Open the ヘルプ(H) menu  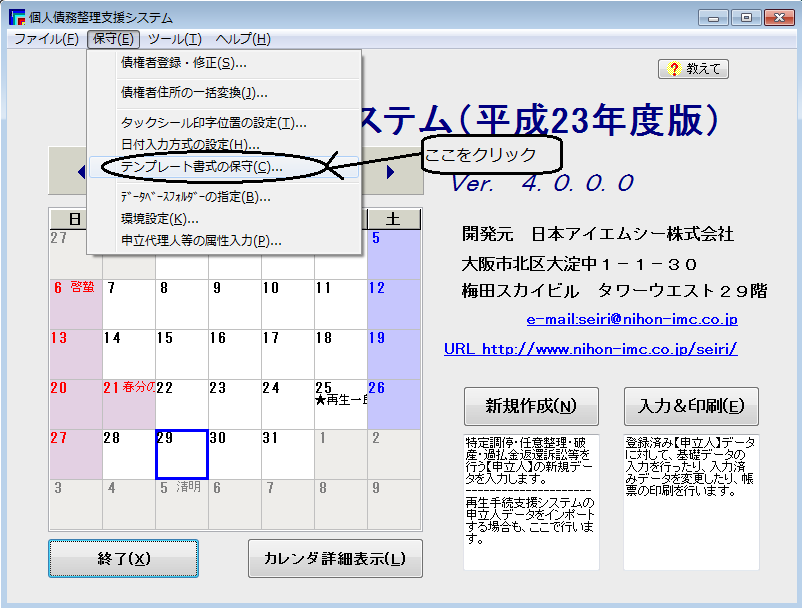click(x=243, y=39)
